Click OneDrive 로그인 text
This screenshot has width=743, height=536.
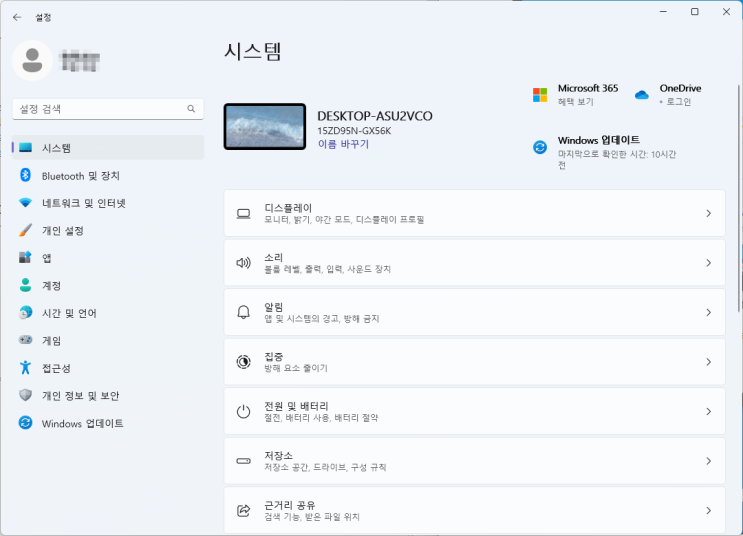[679, 102]
